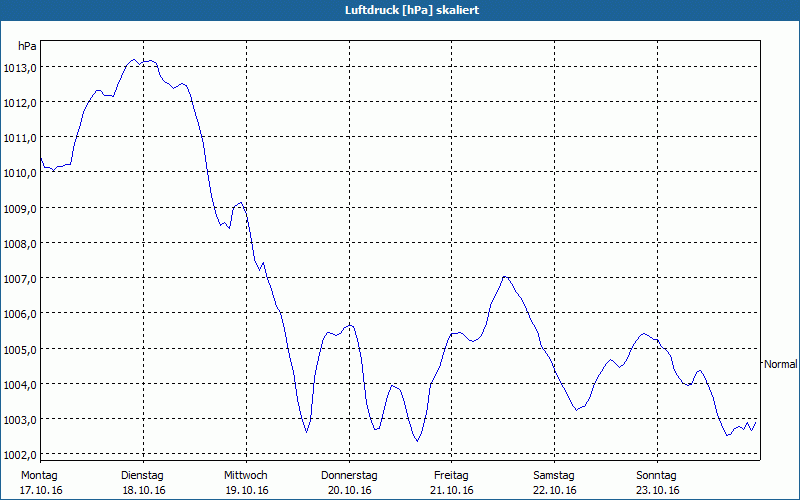Image resolution: width=800 pixels, height=500 pixels.
Task: Click the Samstag day label
Action: click(554, 476)
